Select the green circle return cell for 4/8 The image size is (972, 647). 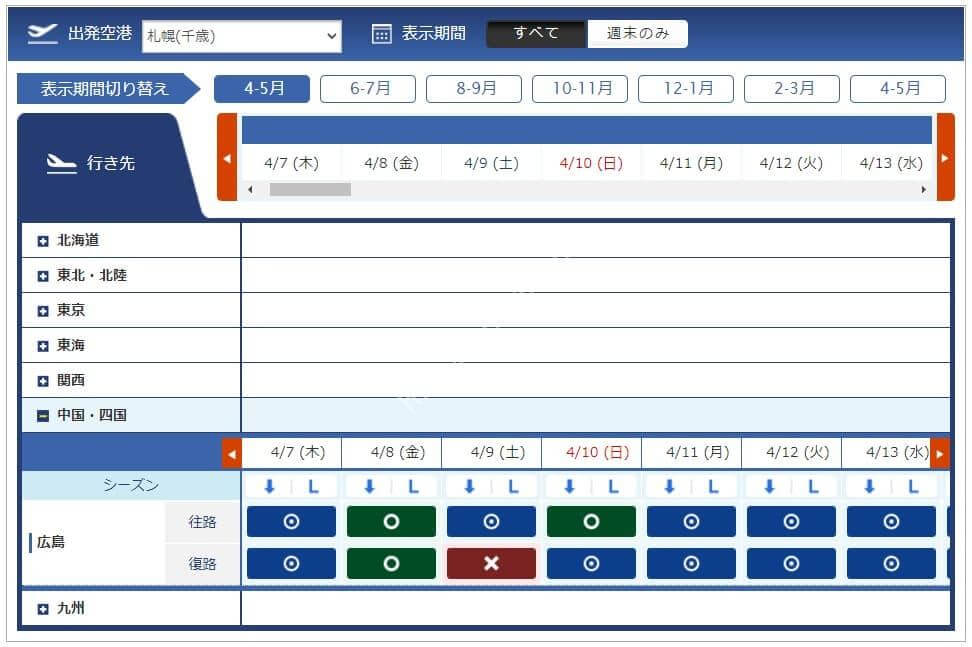coord(391,563)
